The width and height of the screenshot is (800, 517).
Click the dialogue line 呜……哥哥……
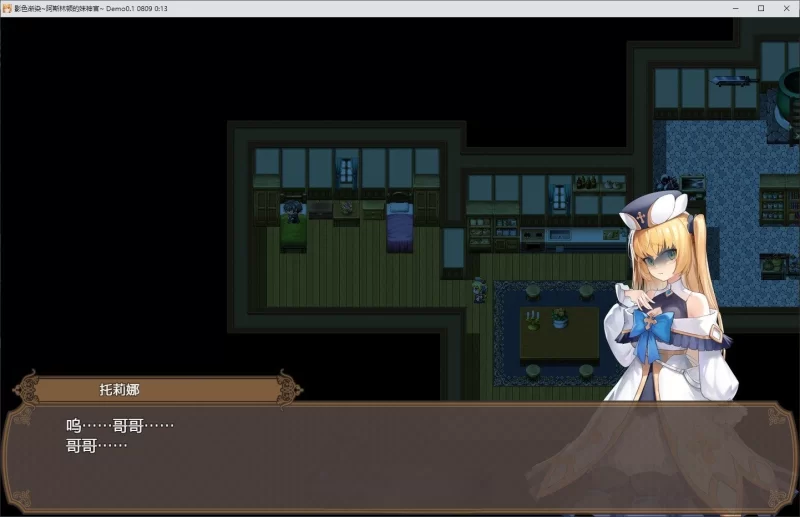click(120, 425)
